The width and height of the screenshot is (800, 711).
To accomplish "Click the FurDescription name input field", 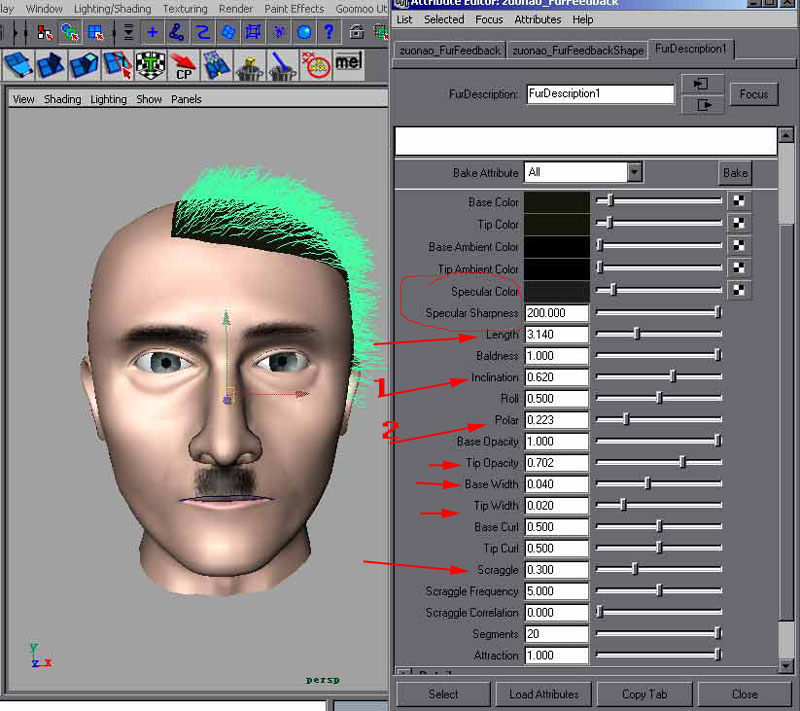I will click(x=600, y=94).
